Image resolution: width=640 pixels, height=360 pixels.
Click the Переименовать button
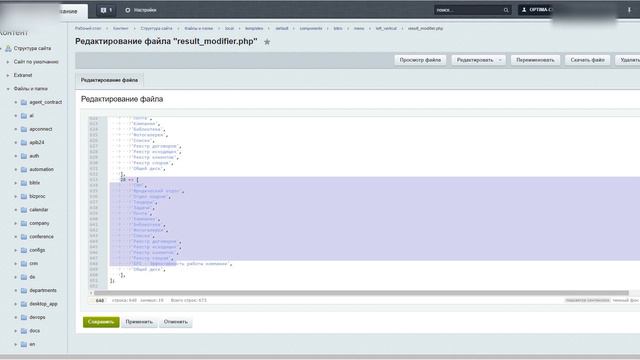(x=535, y=60)
